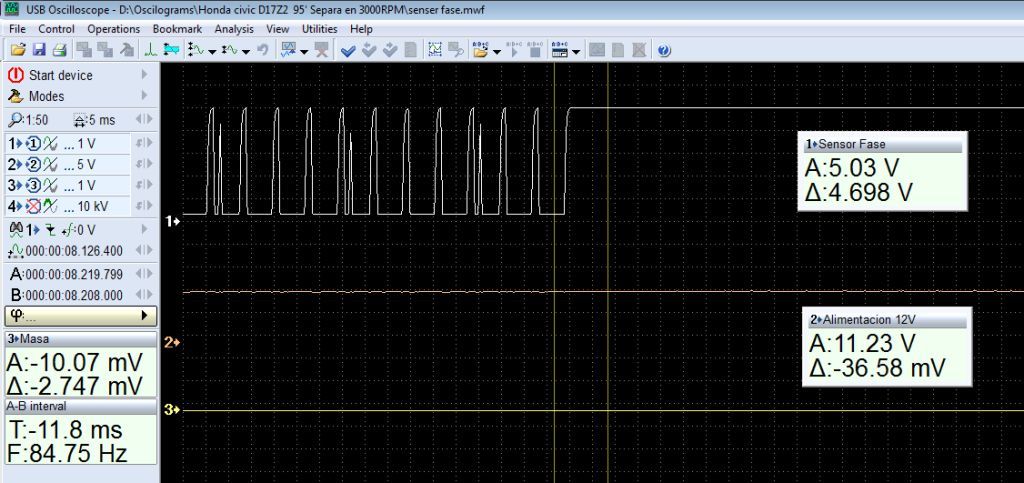Toggle channel 1 enable icon

pyautogui.click(x=33, y=143)
